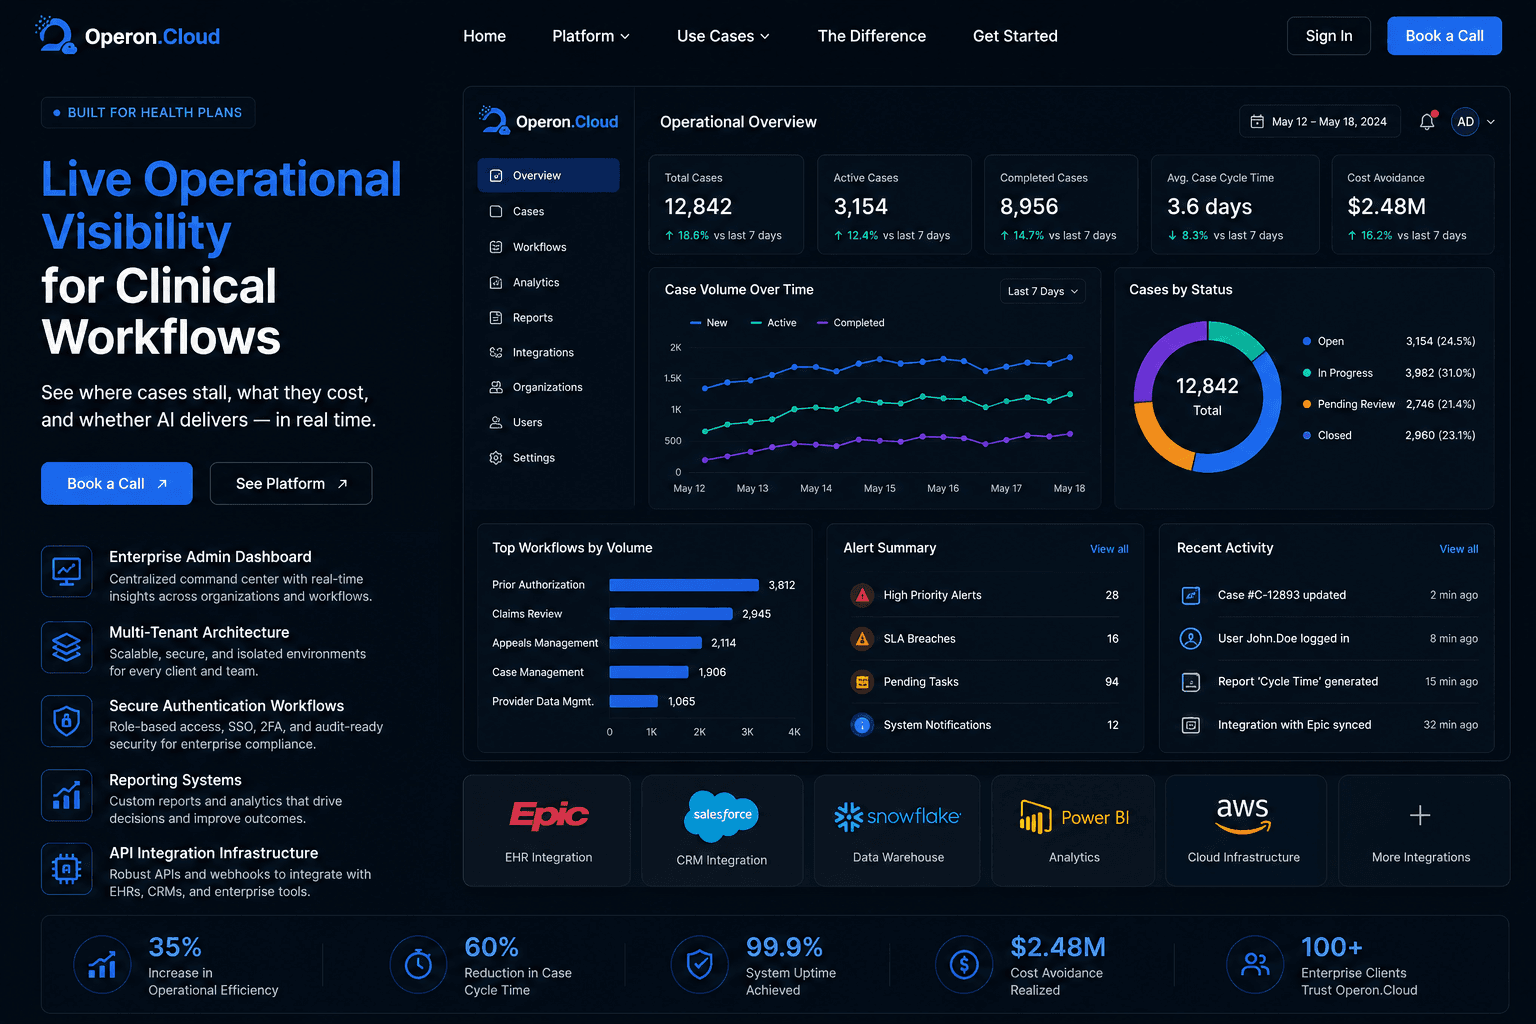The width and height of the screenshot is (1536, 1024).
Task: Click the Power BI Analytics logo
Action: 1075,817
